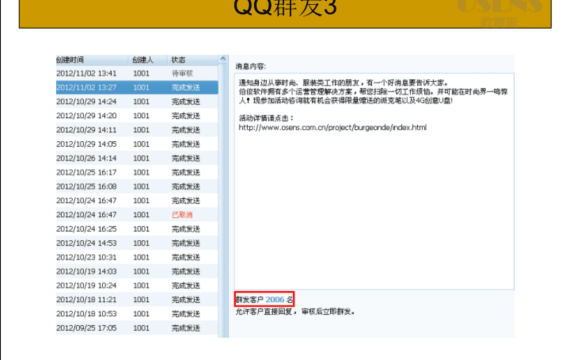Select the row dated 2012/10/24 14:53
570x360 pixels.
pos(137,243)
